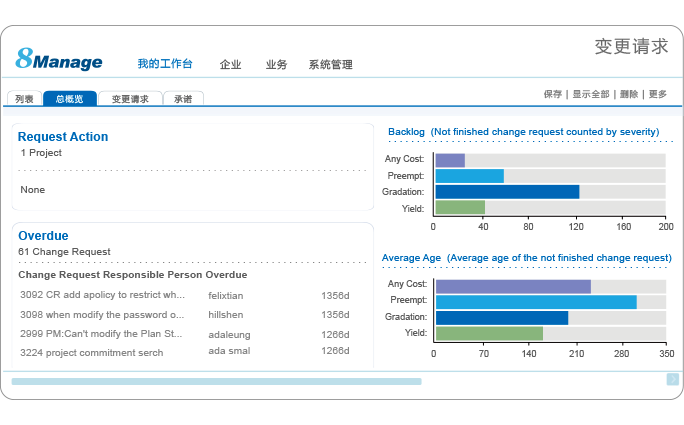
Task: Click the horizontal scrollbar thumb at bottom
Action: point(216,381)
